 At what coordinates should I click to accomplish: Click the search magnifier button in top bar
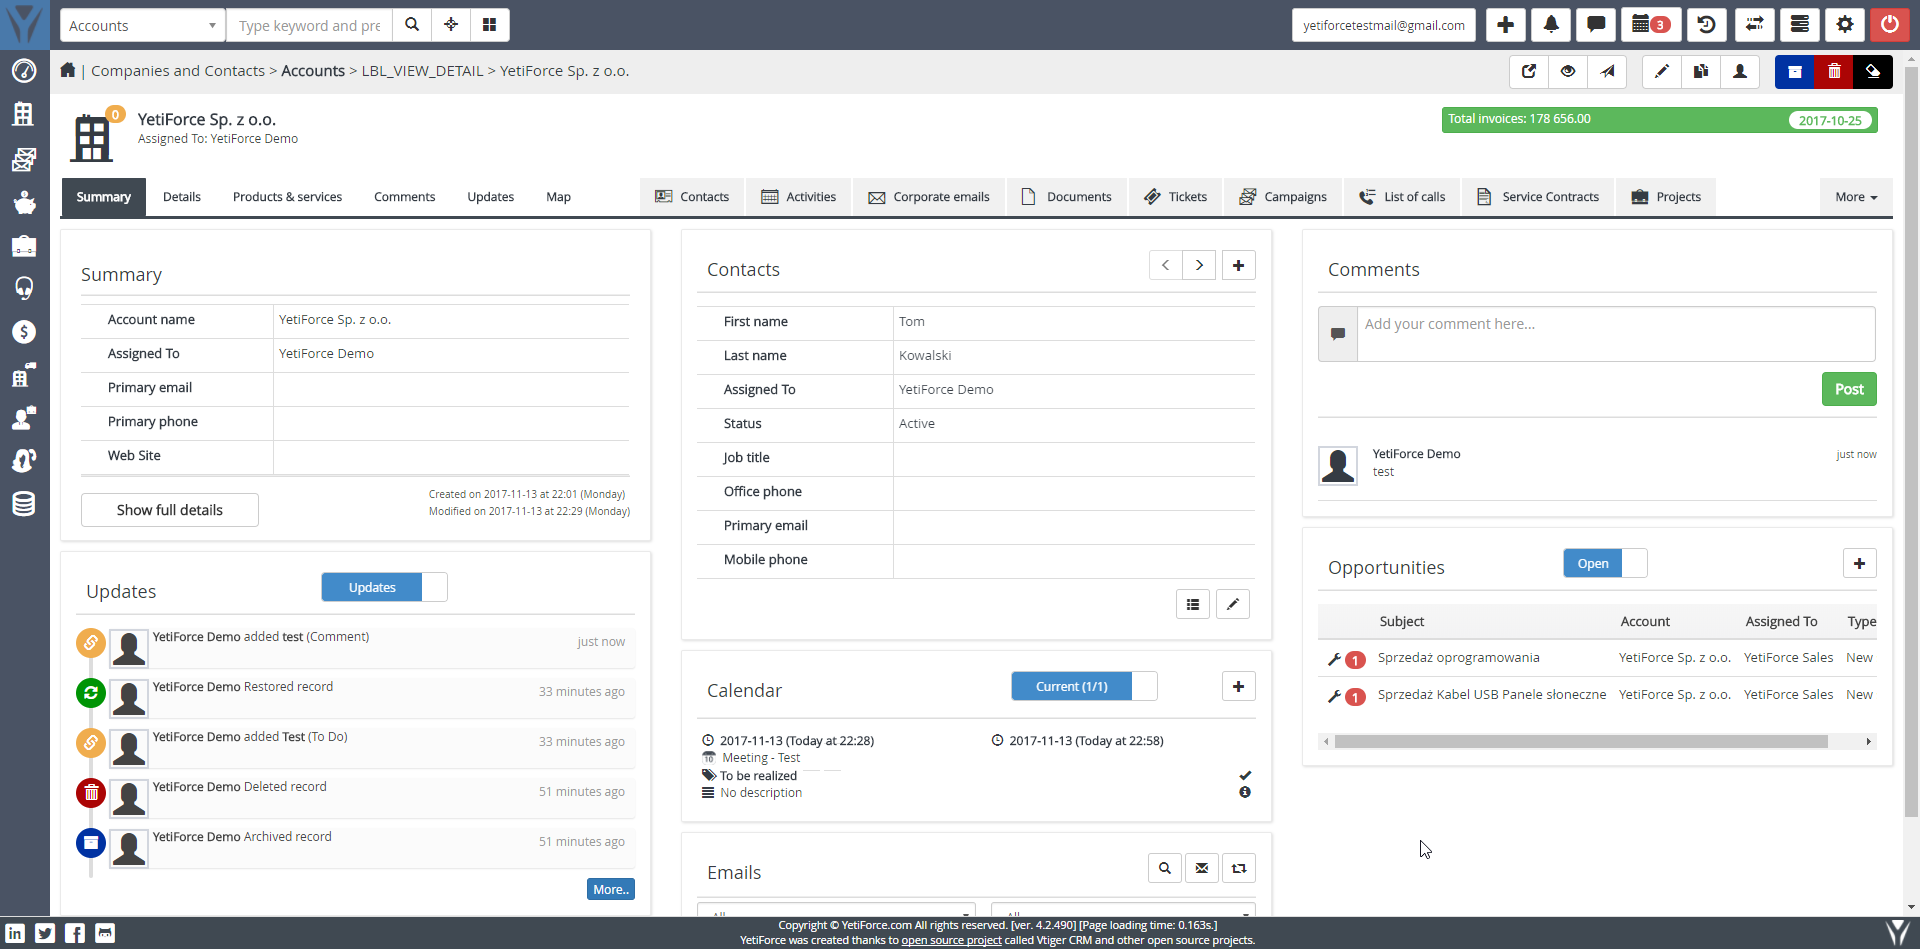(x=412, y=25)
